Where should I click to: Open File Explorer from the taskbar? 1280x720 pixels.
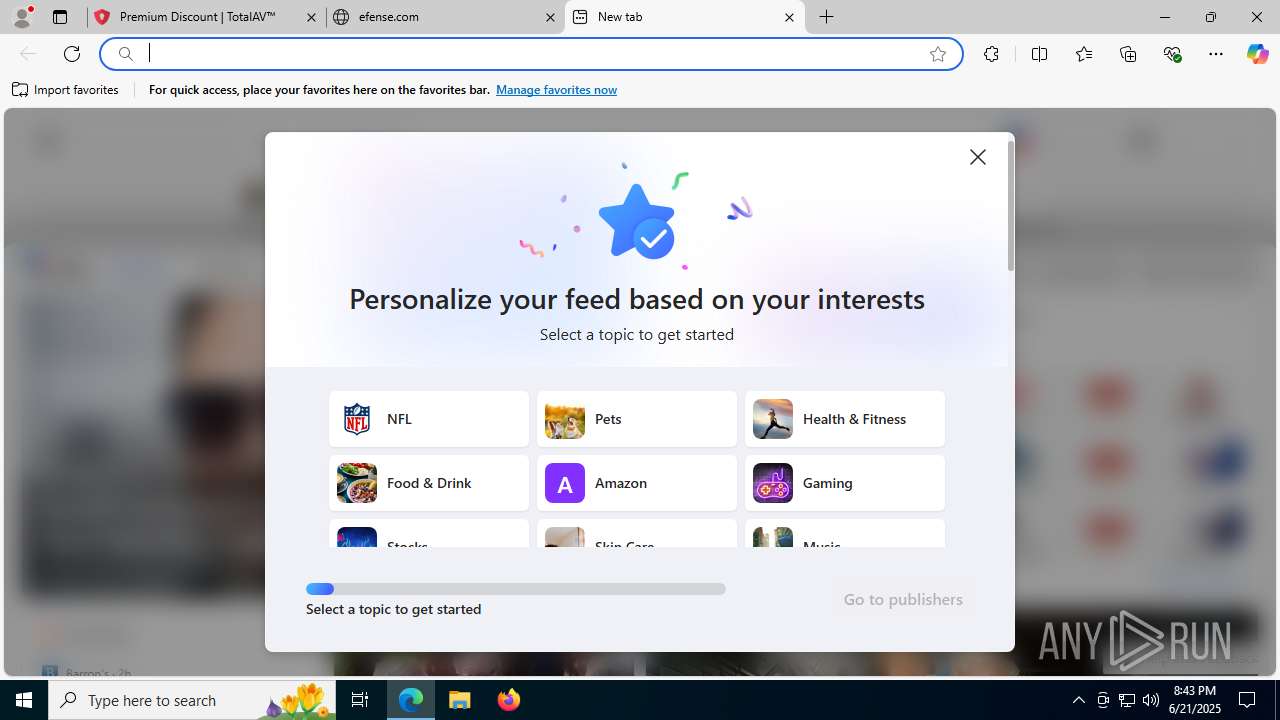pos(460,700)
